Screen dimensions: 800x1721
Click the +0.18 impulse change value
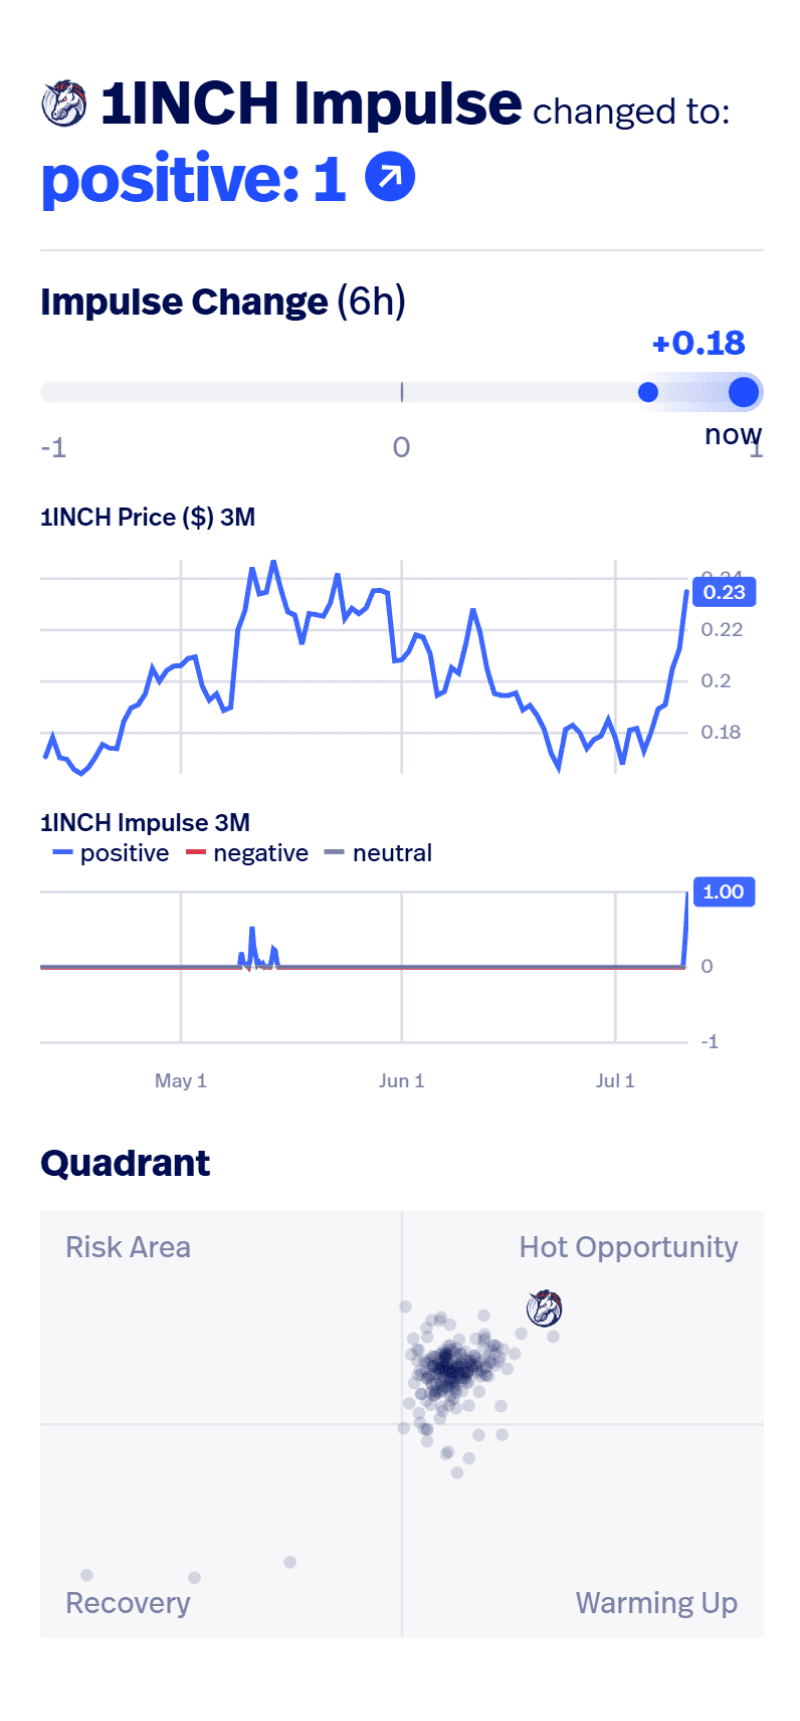(x=698, y=343)
